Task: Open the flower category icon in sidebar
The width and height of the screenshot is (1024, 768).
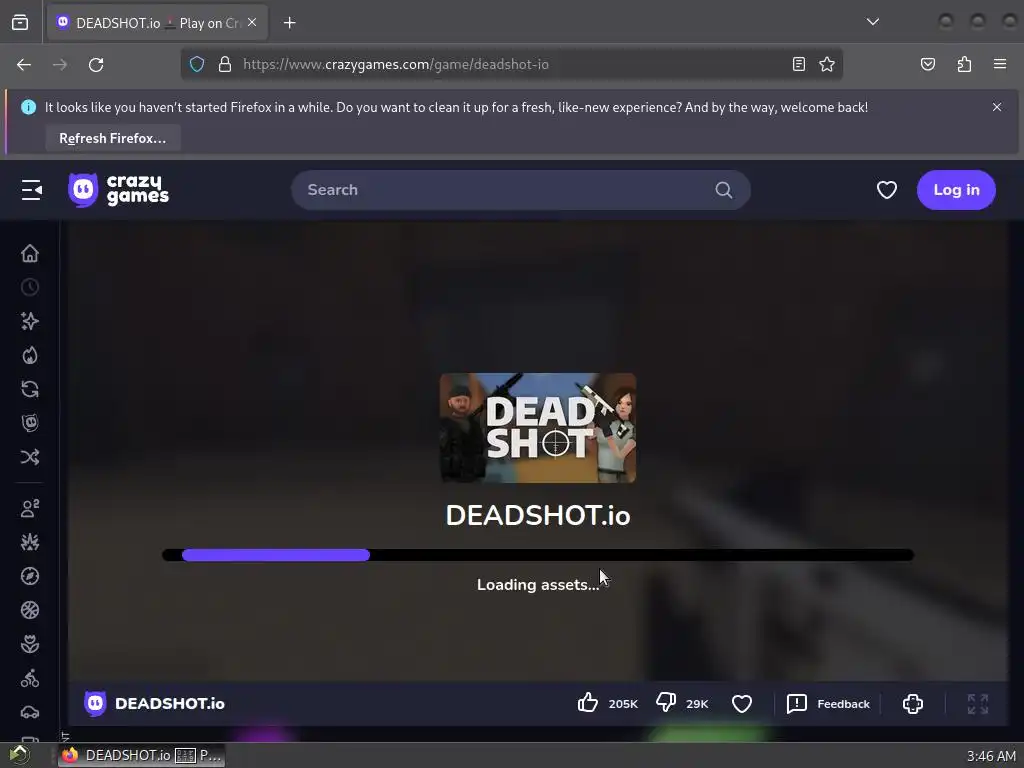Action: (30, 644)
